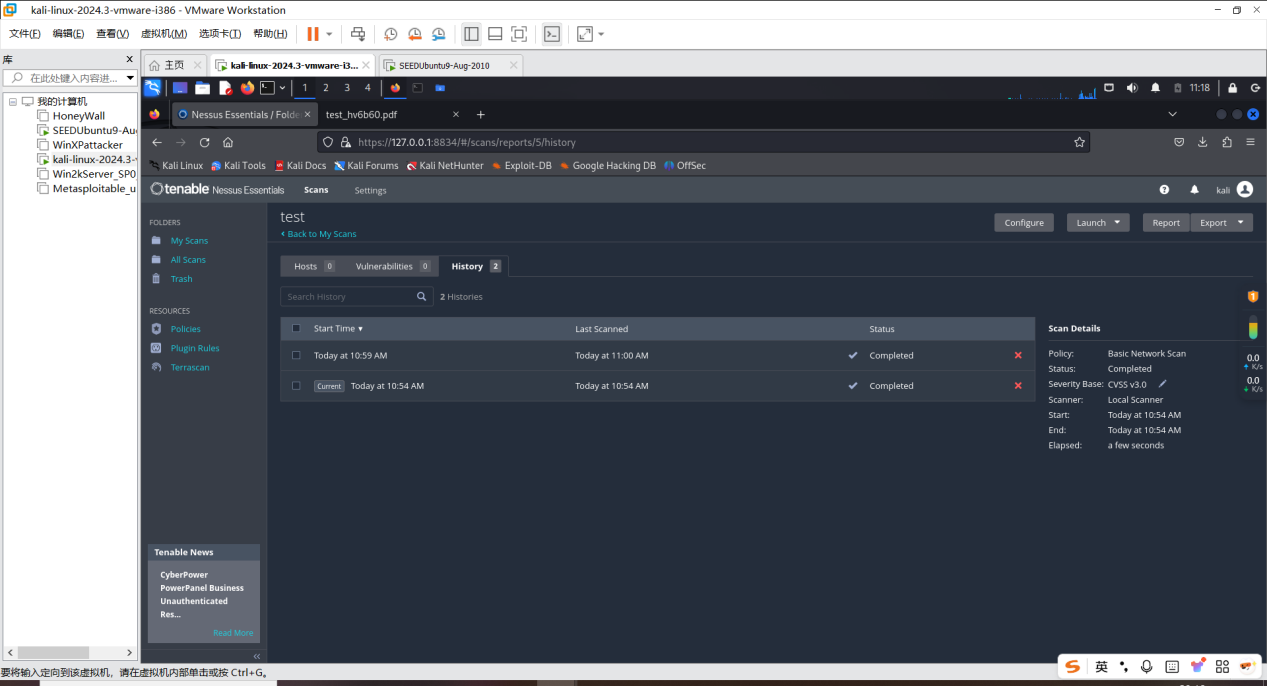Delete the Current 10:54 AM history entry

click(1018, 385)
